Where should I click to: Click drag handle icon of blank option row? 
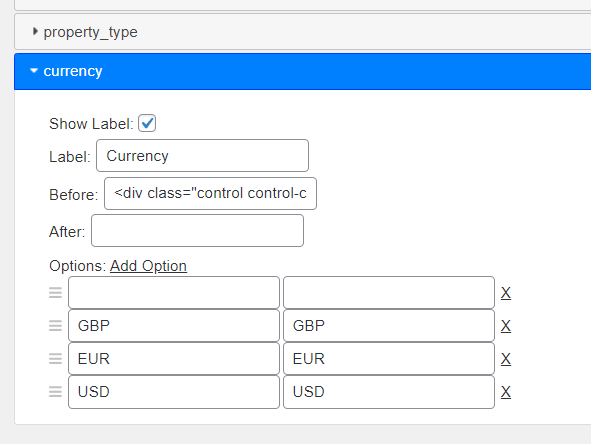55,292
